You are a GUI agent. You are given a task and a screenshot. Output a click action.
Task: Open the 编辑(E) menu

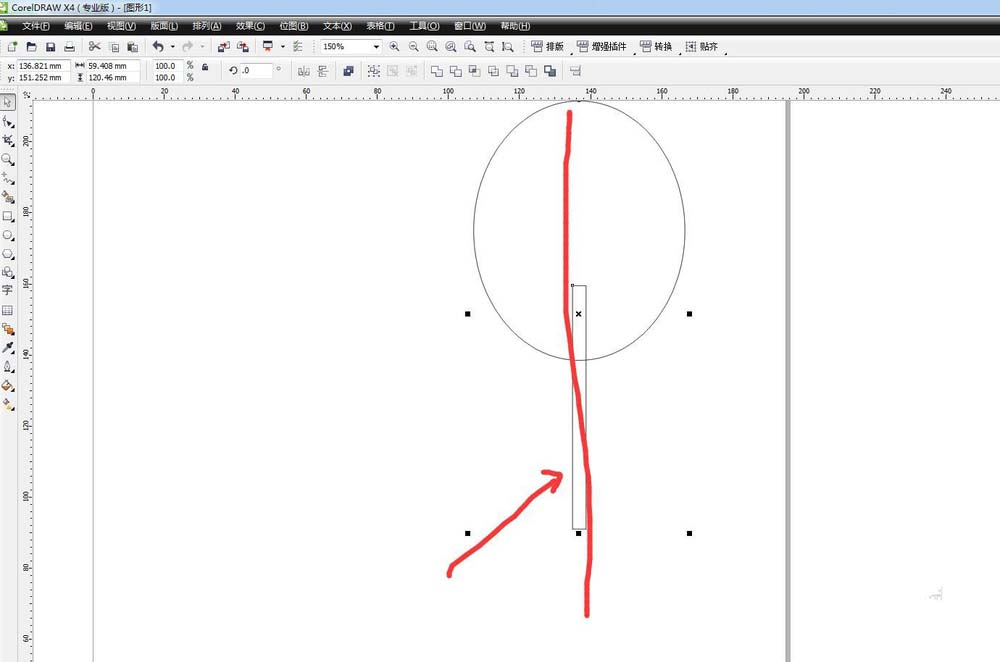click(x=78, y=26)
